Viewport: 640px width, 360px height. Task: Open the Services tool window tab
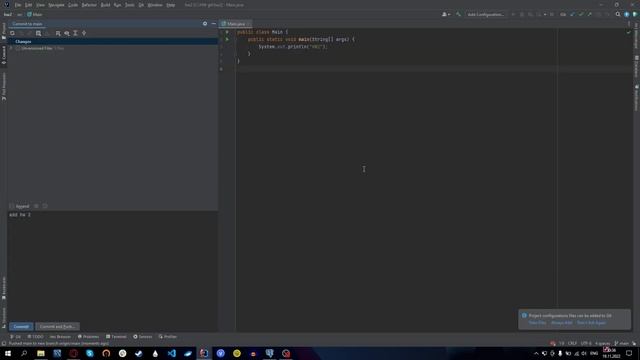143,337
